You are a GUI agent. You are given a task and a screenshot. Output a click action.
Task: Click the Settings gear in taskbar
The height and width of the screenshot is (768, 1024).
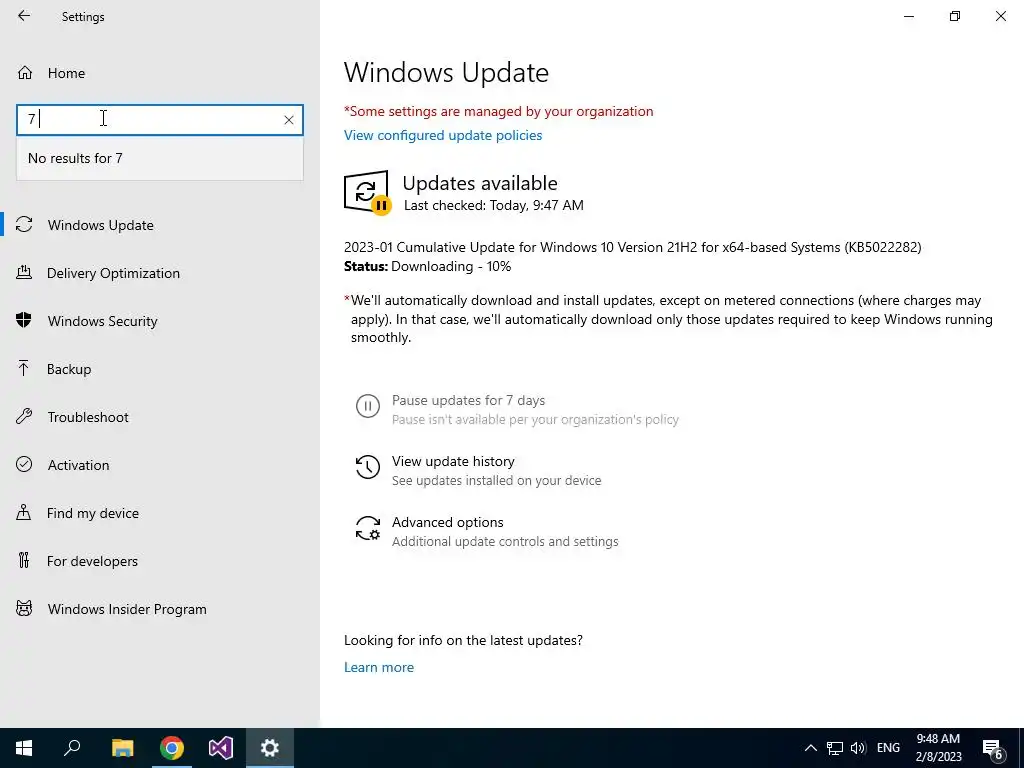point(270,748)
